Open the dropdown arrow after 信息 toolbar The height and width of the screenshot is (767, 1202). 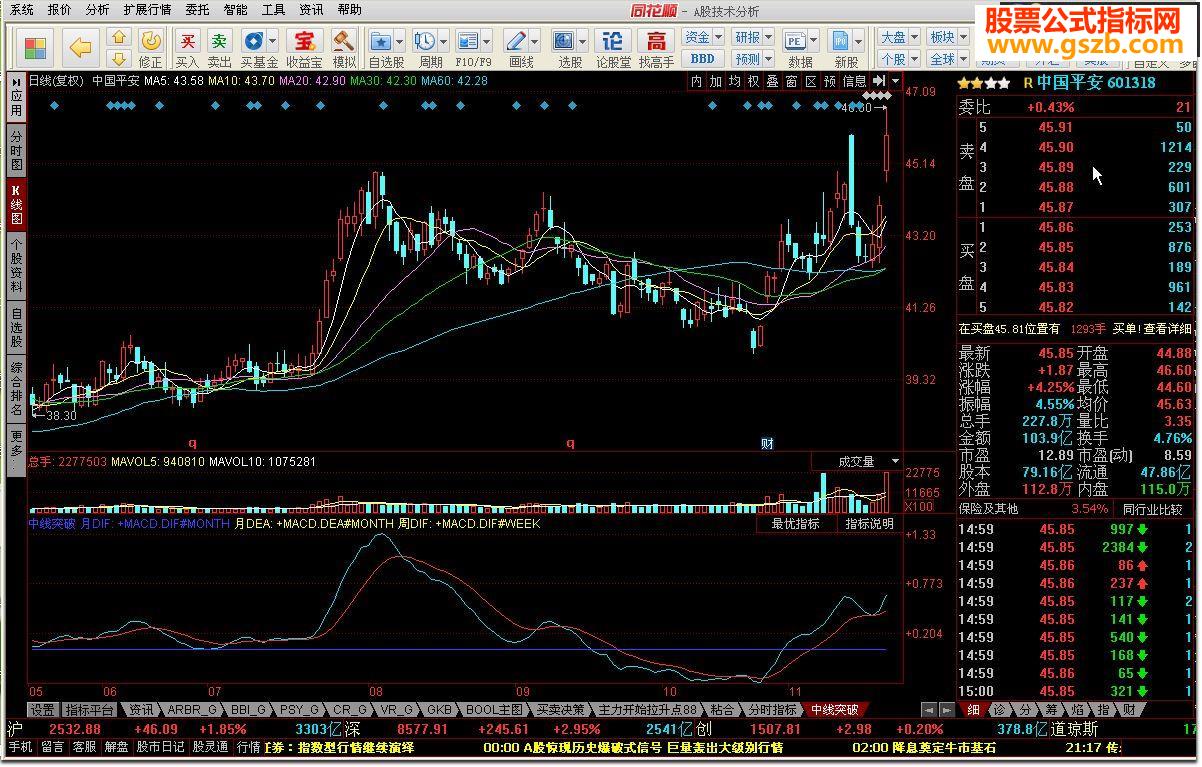coord(895,81)
